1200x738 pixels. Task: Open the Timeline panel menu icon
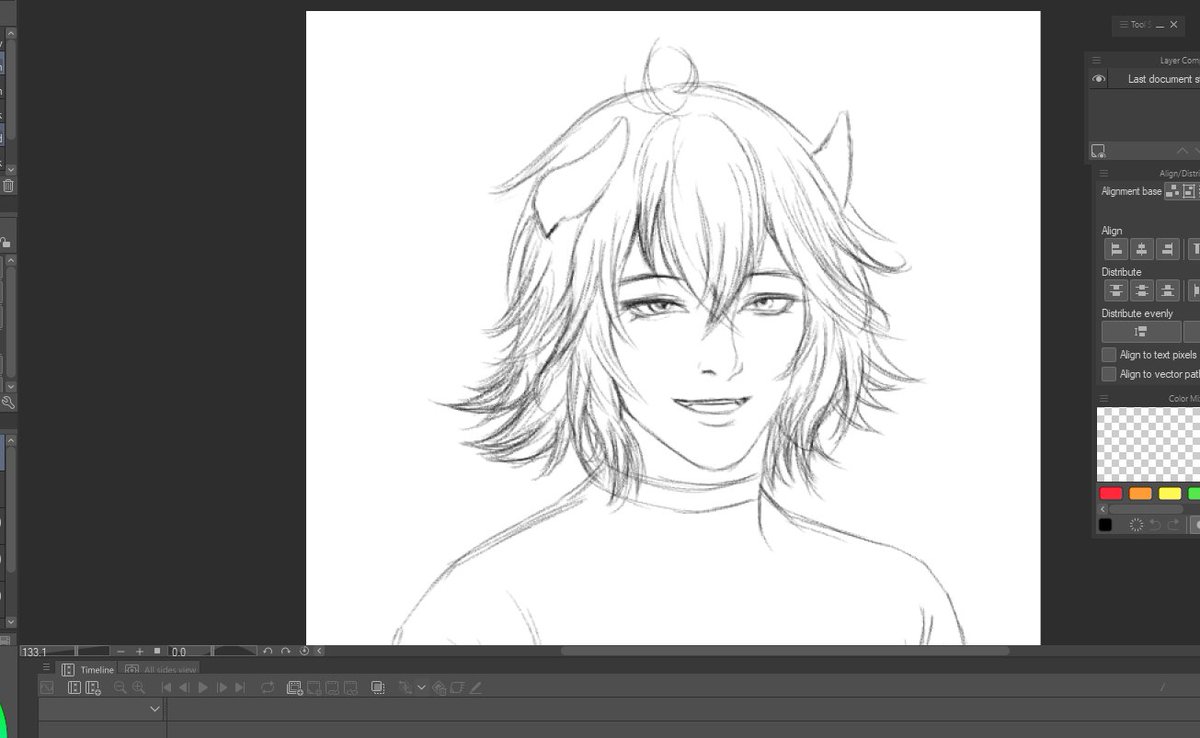[46, 667]
